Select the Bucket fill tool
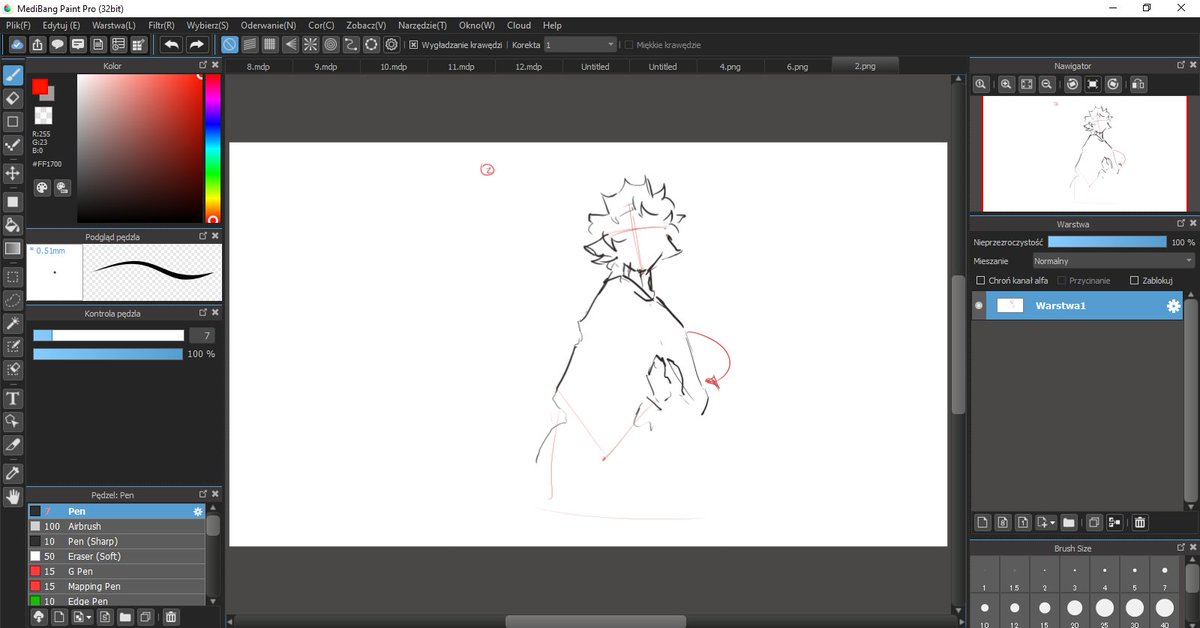 click(x=13, y=224)
